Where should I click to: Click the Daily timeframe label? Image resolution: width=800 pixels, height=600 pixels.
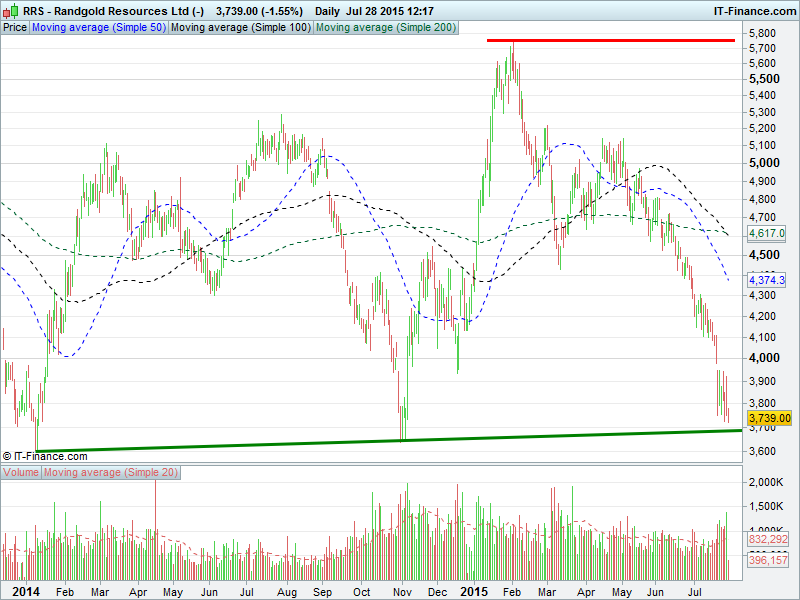click(327, 11)
